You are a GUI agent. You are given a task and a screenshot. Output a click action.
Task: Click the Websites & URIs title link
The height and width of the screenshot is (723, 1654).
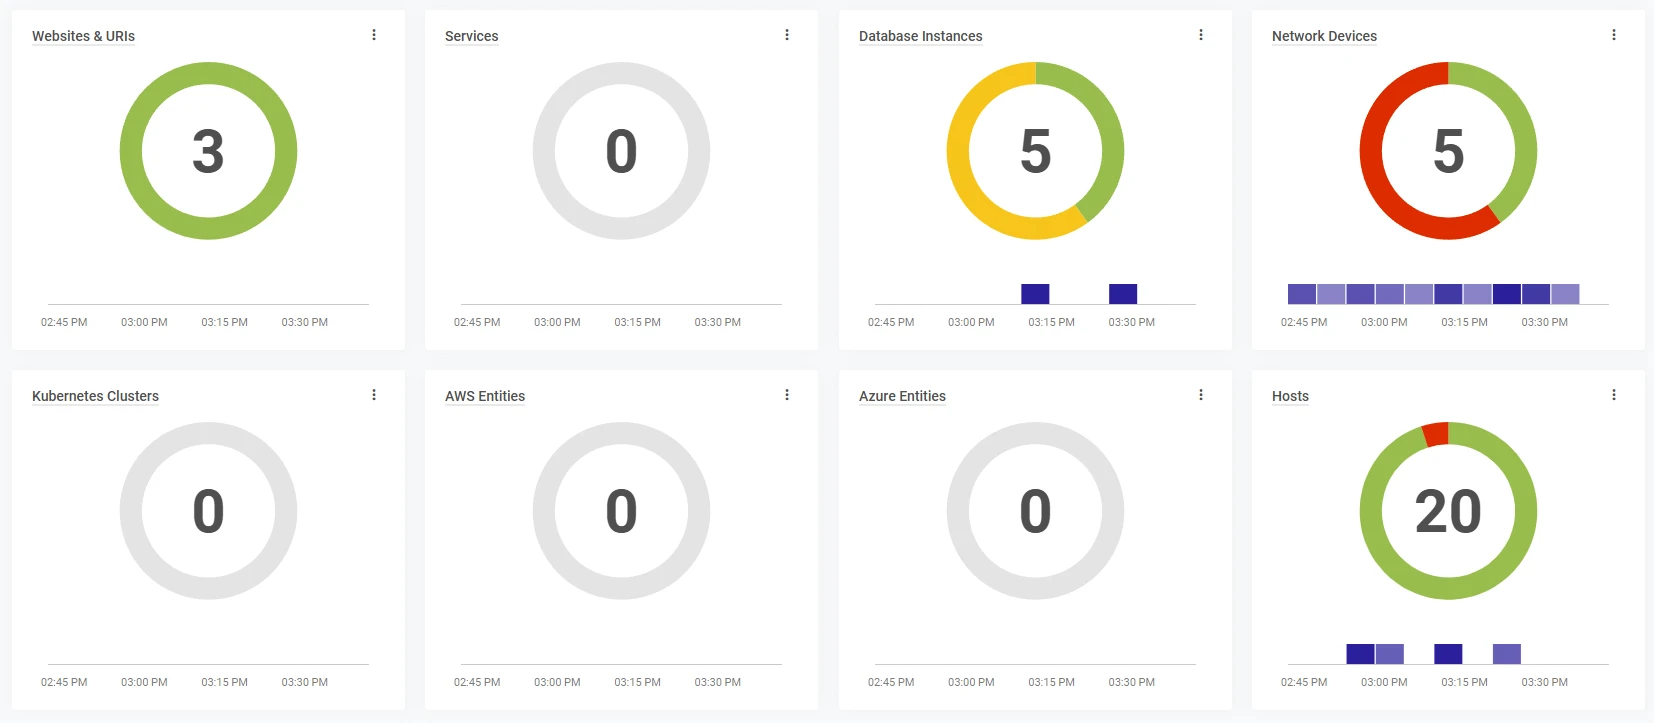[83, 36]
